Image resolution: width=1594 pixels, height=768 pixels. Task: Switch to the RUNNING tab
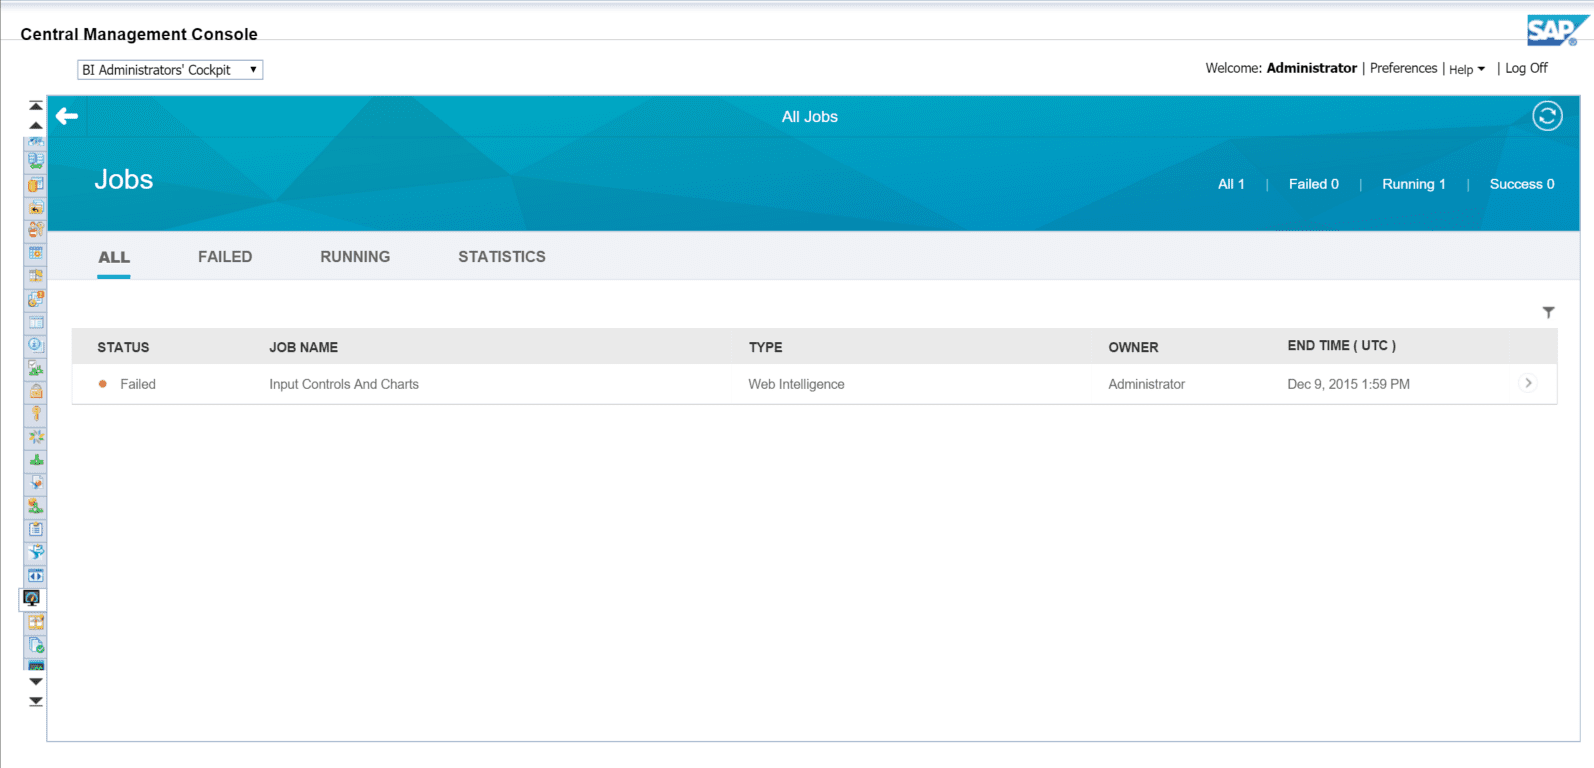point(355,257)
